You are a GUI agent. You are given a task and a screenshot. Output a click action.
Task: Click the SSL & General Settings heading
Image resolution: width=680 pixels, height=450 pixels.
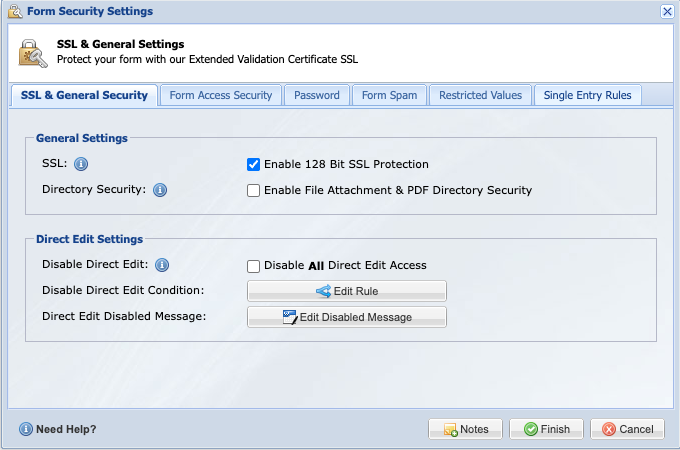pos(121,44)
